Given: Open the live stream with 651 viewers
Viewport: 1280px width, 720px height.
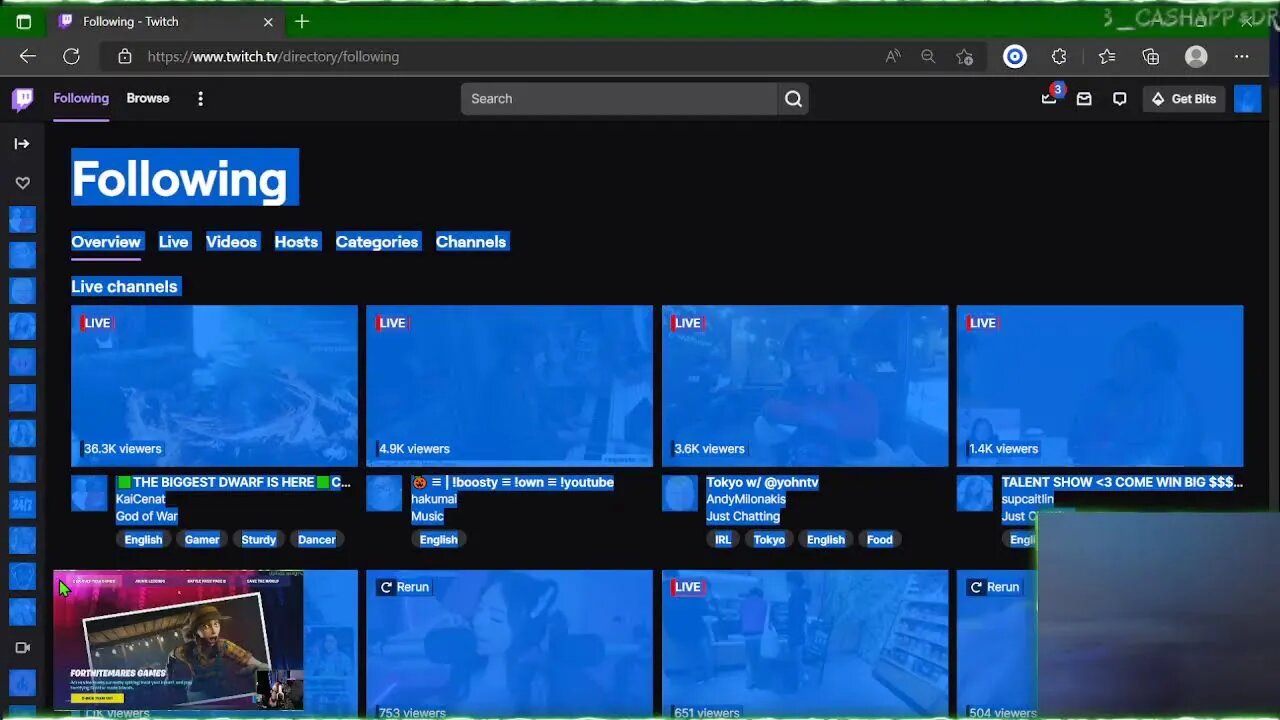Looking at the screenshot, I should point(805,645).
